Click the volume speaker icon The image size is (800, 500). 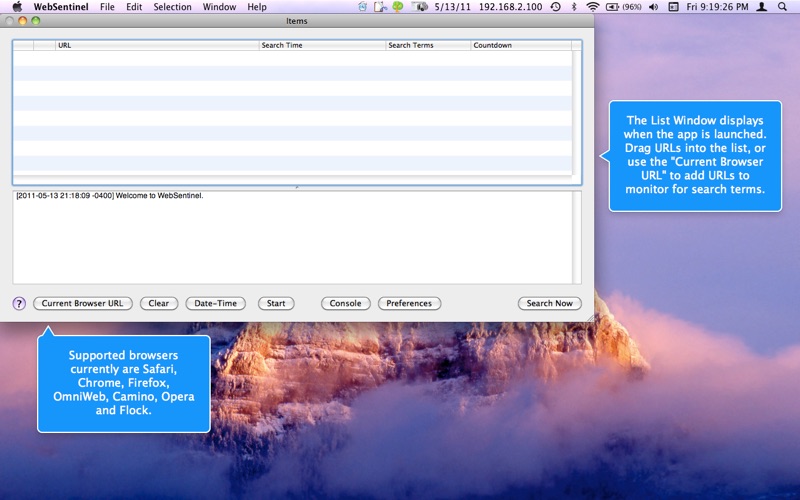[x=653, y=7]
